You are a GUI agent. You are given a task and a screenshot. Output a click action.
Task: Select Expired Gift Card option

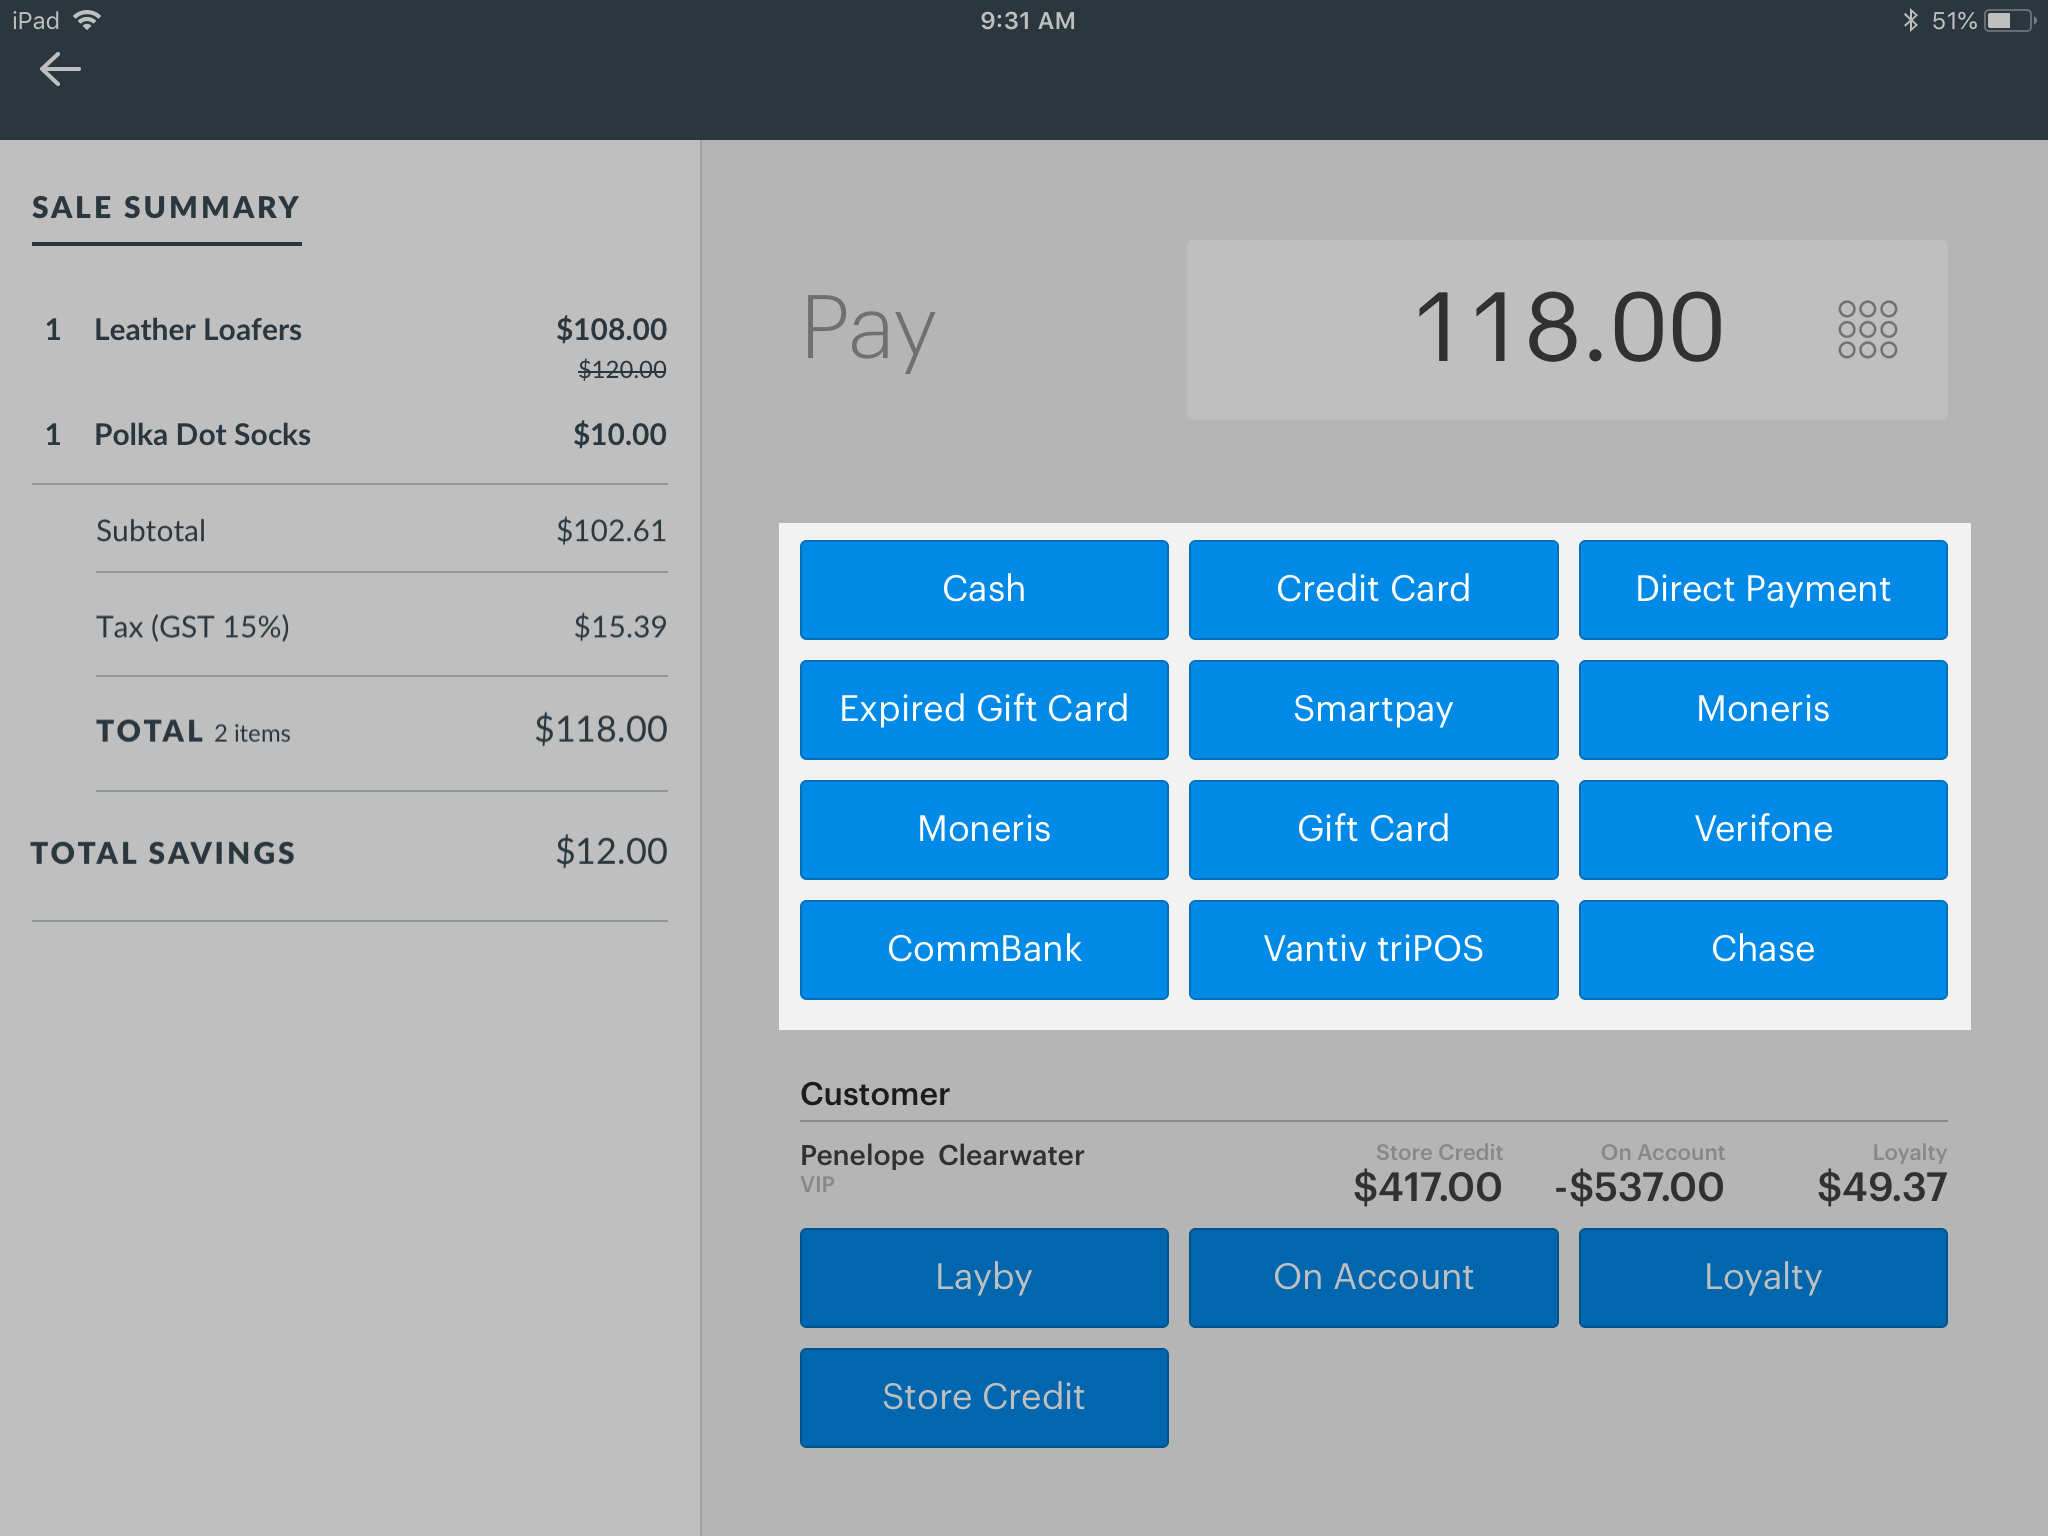click(983, 709)
